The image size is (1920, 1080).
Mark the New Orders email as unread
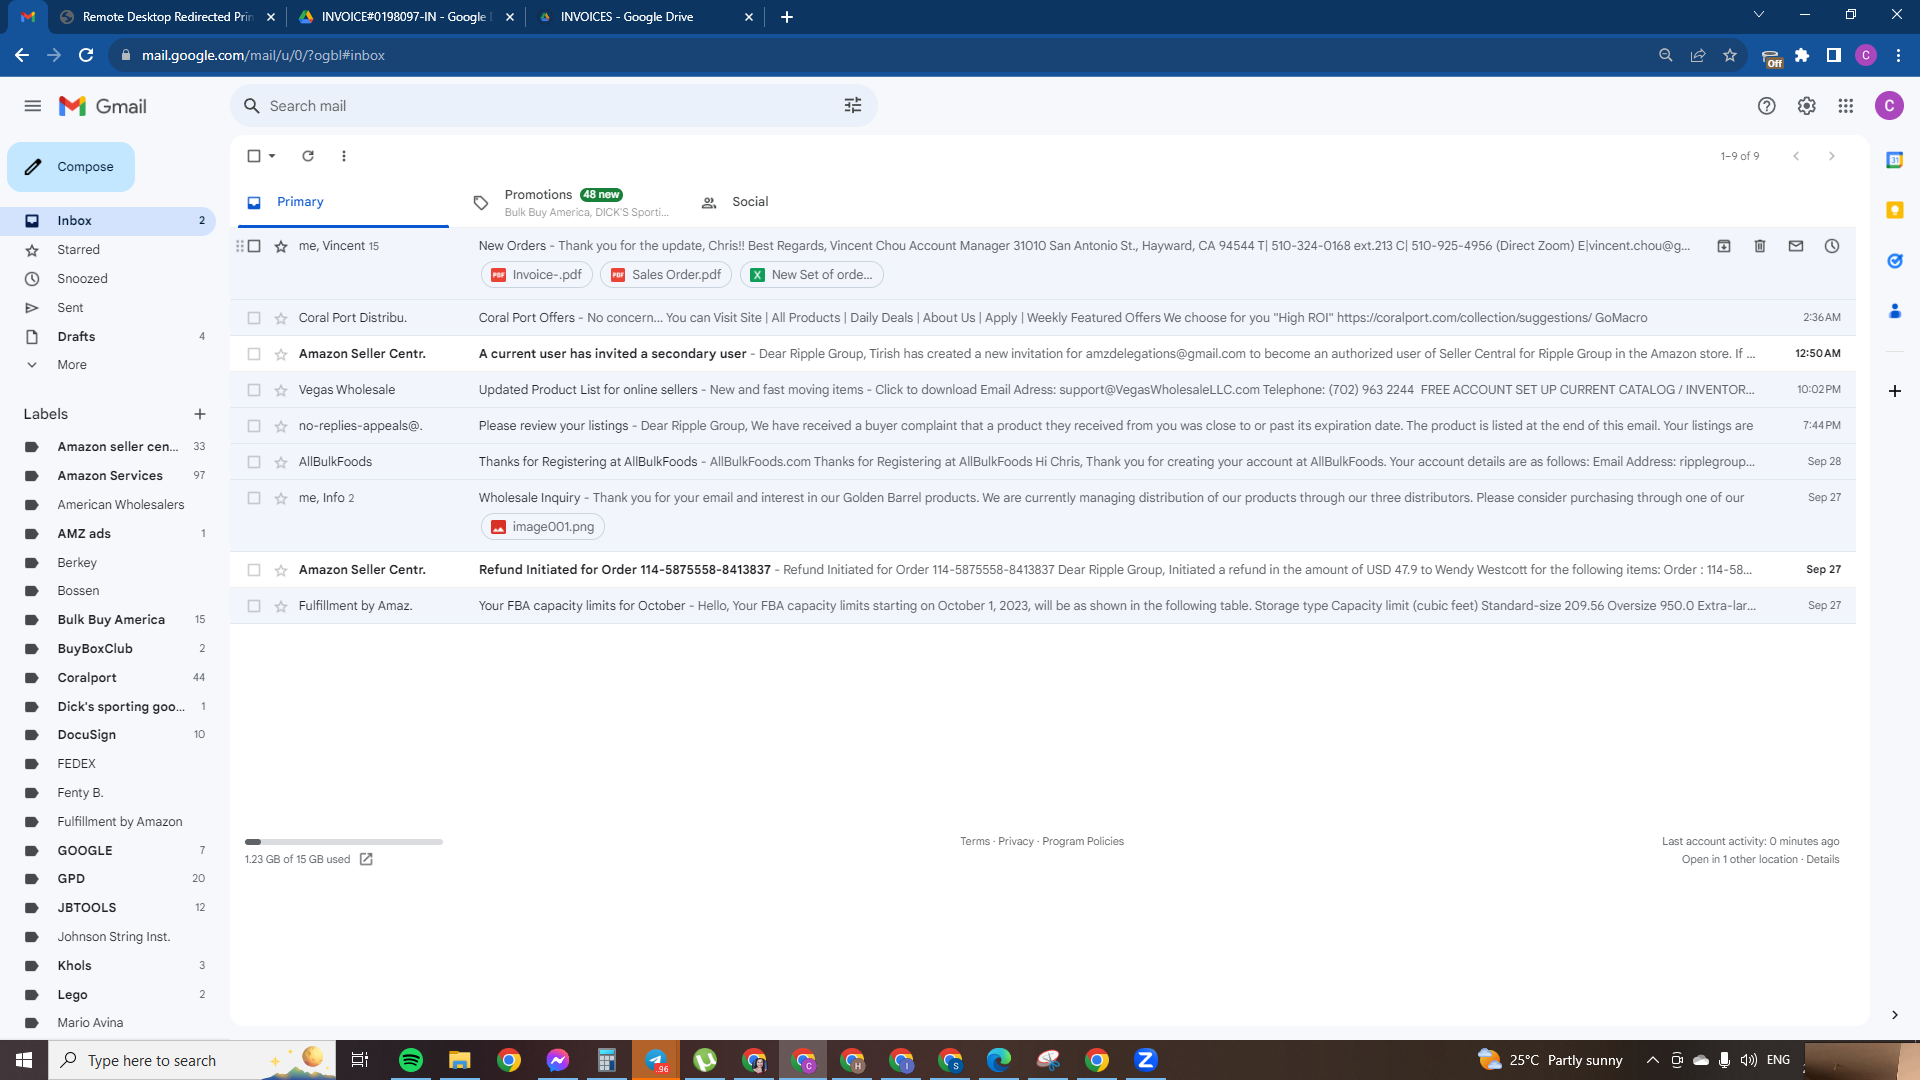pyautogui.click(x=1796, y=246)
